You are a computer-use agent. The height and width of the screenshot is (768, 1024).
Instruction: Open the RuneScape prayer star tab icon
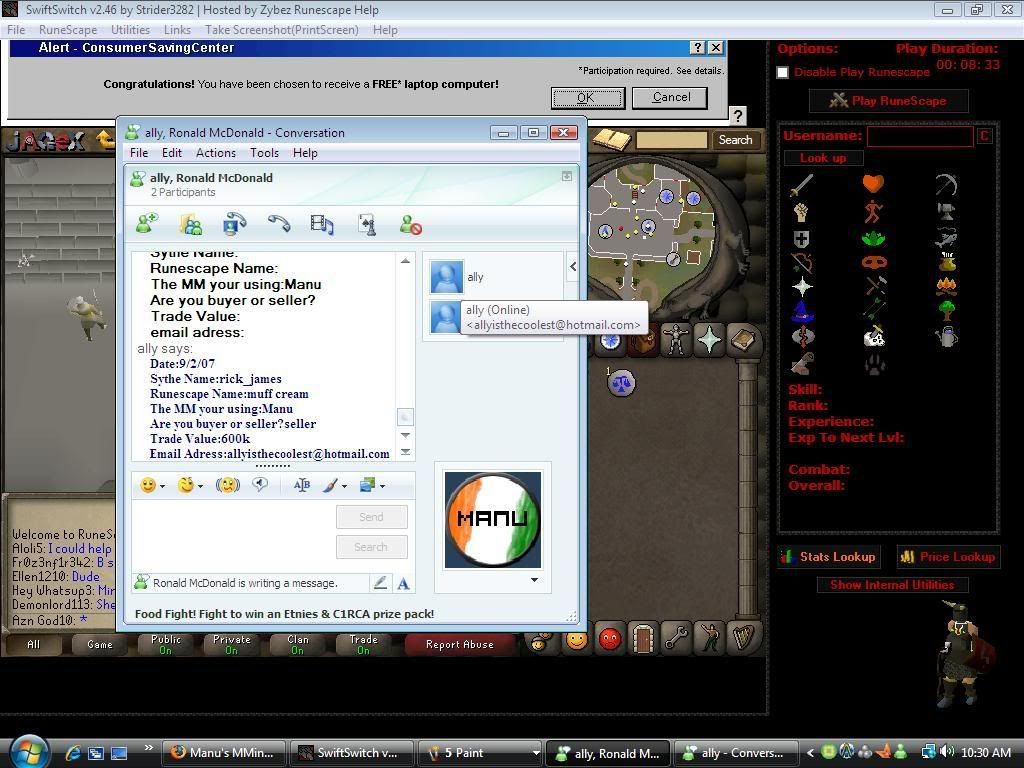point(709,340)
